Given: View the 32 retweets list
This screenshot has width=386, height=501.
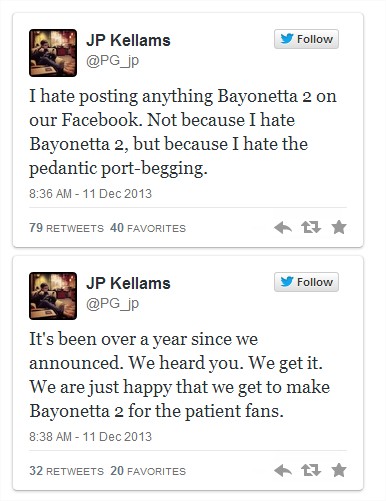Looking at the screenshot, I should 67,471.
